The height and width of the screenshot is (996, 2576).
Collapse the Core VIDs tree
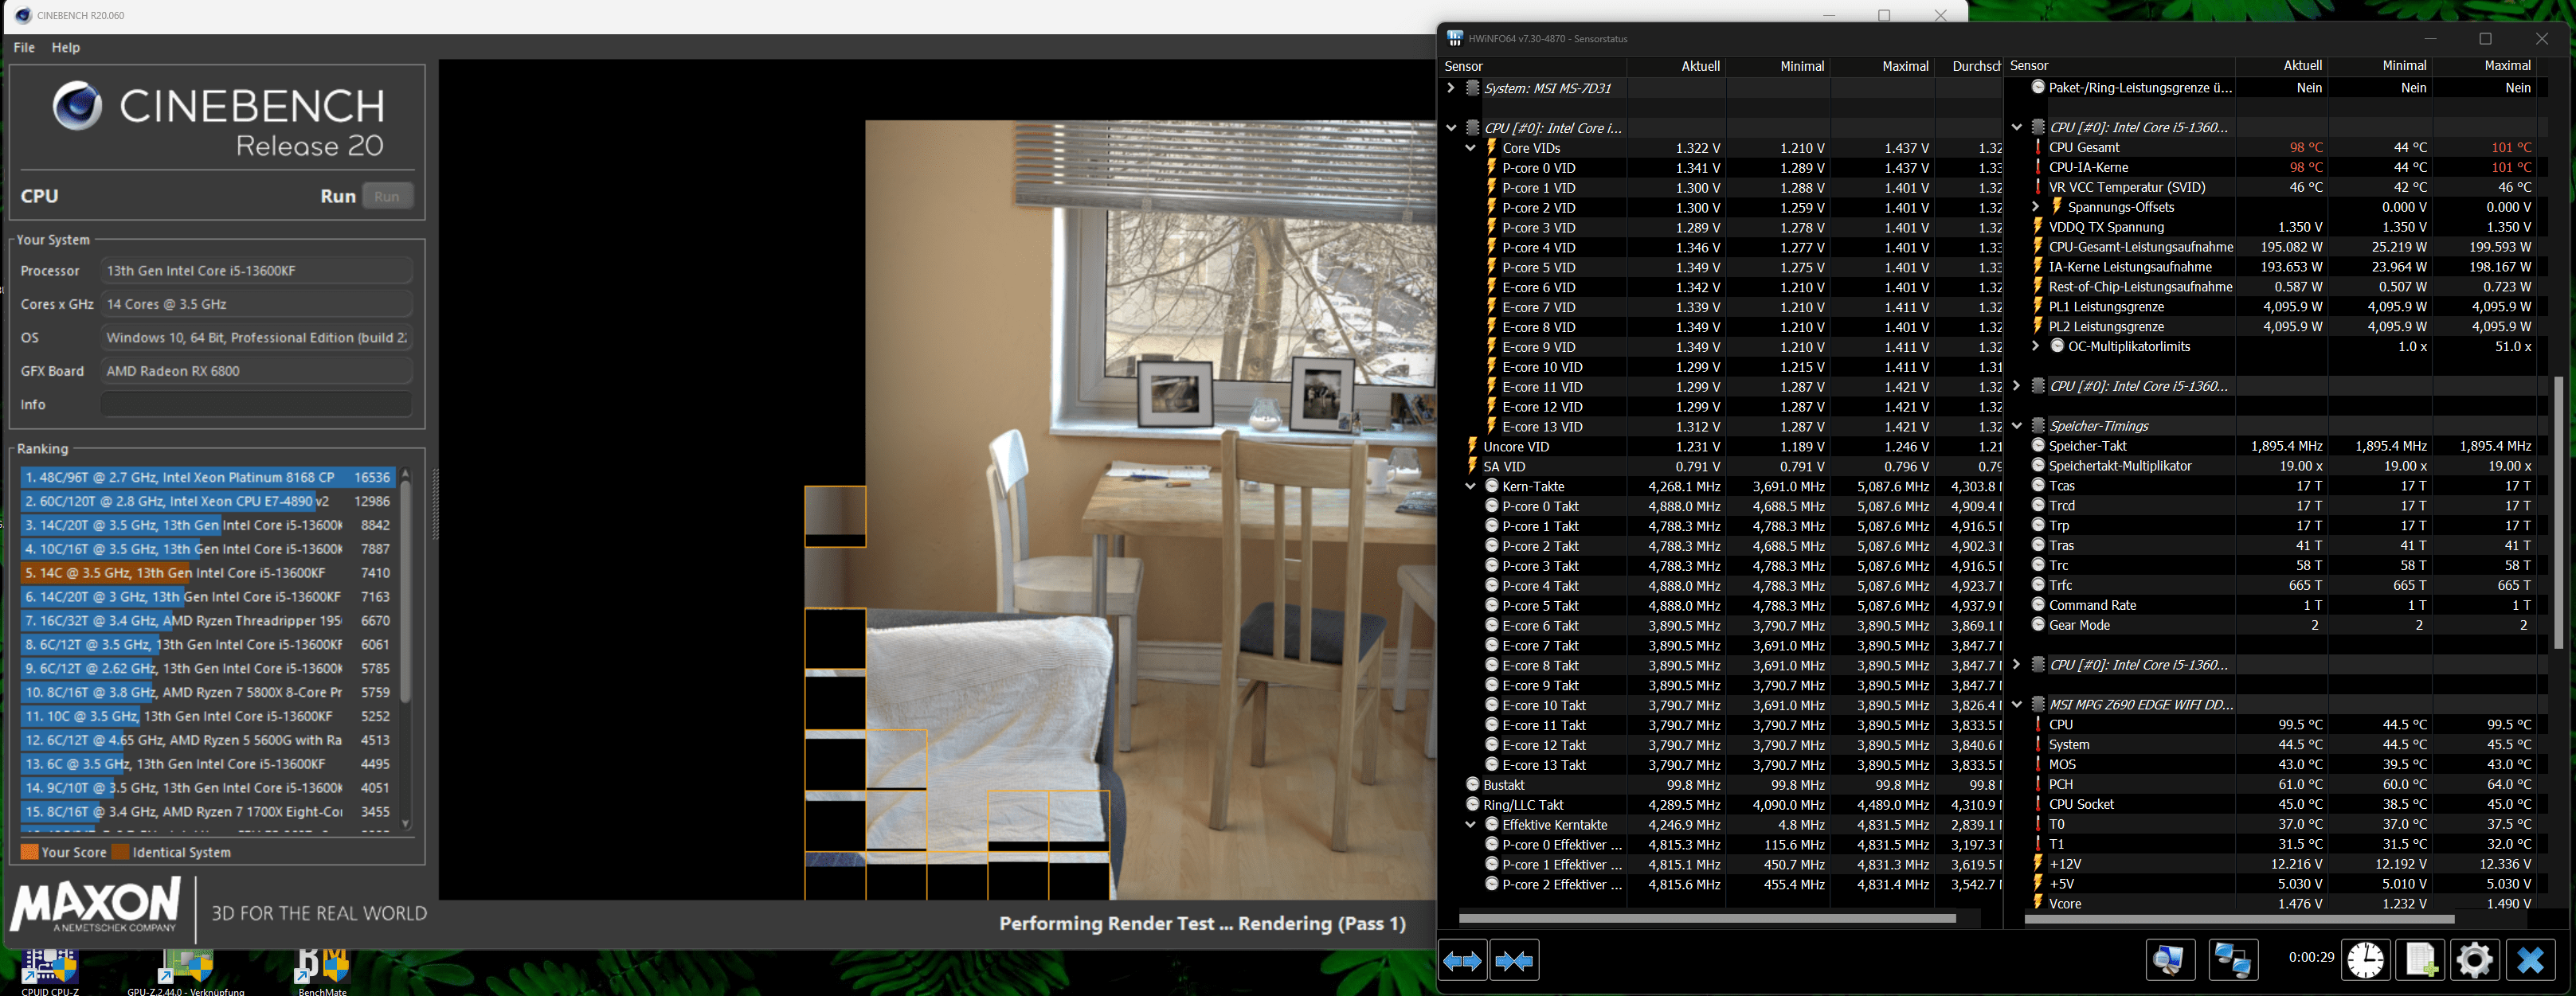tap(1470, 148)
